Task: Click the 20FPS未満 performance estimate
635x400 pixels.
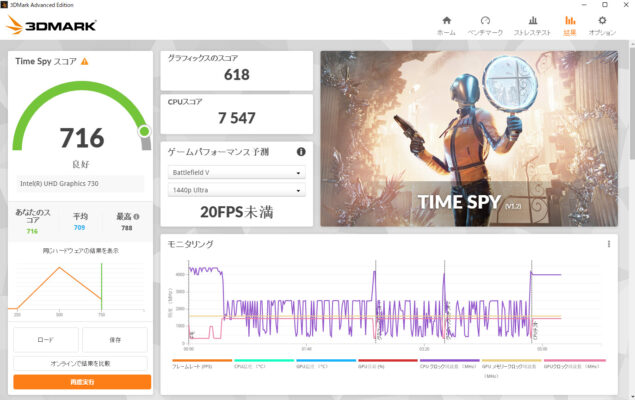Action: 237,212
